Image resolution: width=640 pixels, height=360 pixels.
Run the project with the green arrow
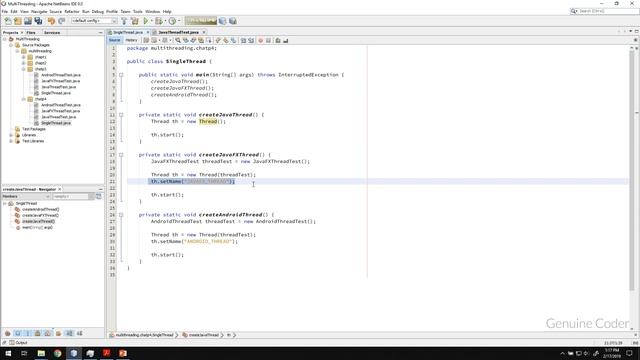click(146, 21)
